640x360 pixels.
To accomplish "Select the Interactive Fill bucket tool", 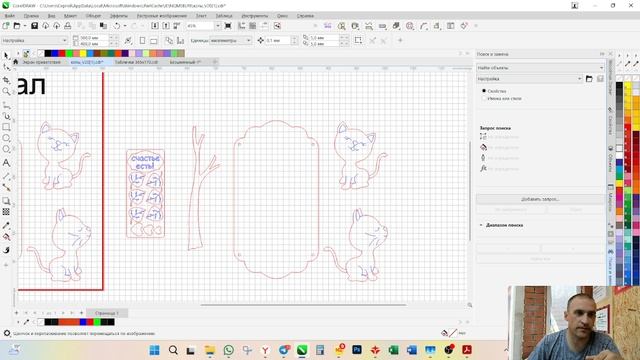I will click(x=6, y=237).
